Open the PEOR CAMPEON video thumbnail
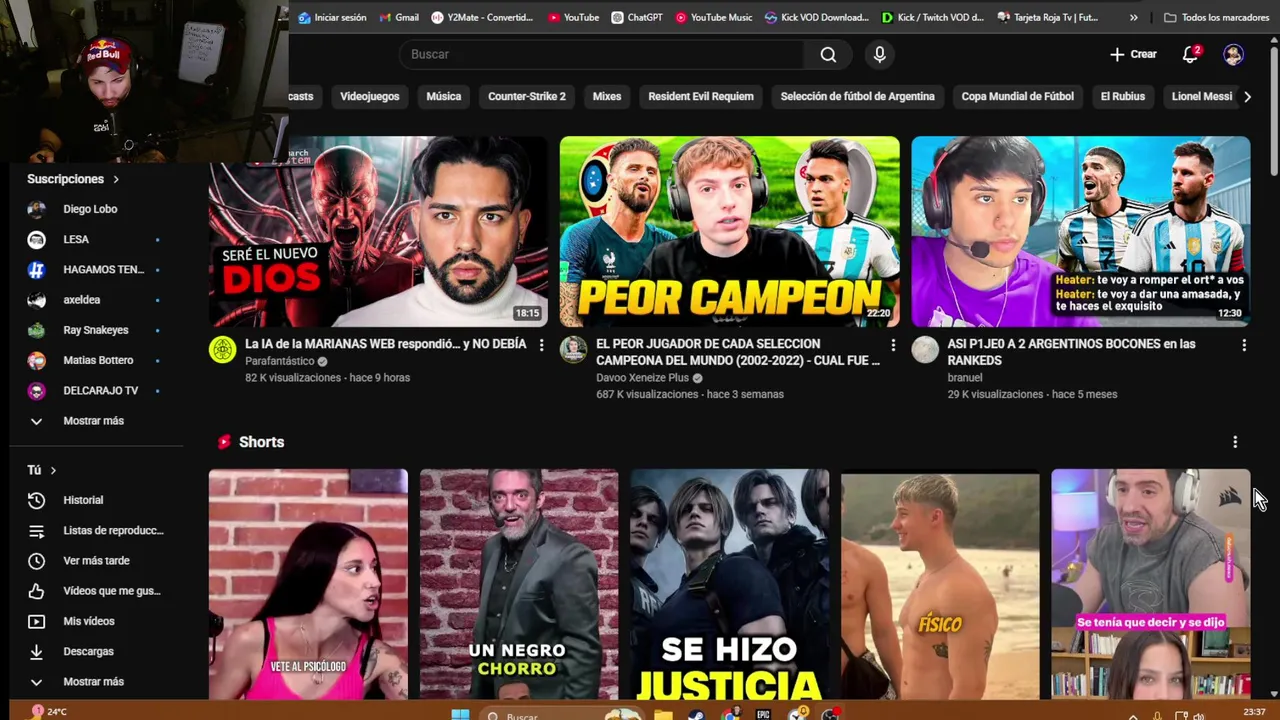Viewport: 1280px width, 720px height. tap(729, 231)
